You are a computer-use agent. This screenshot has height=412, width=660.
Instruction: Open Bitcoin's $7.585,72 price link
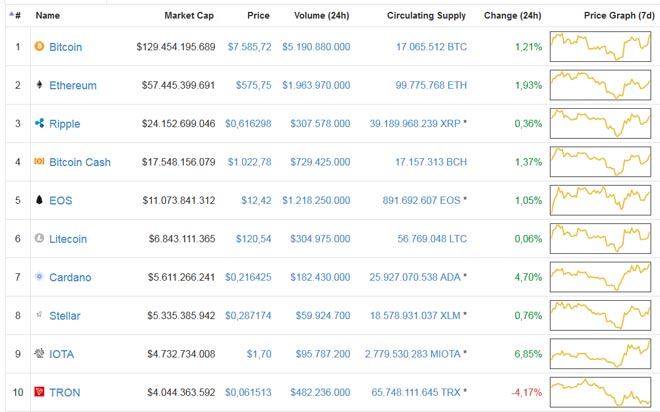coord(249,47)
